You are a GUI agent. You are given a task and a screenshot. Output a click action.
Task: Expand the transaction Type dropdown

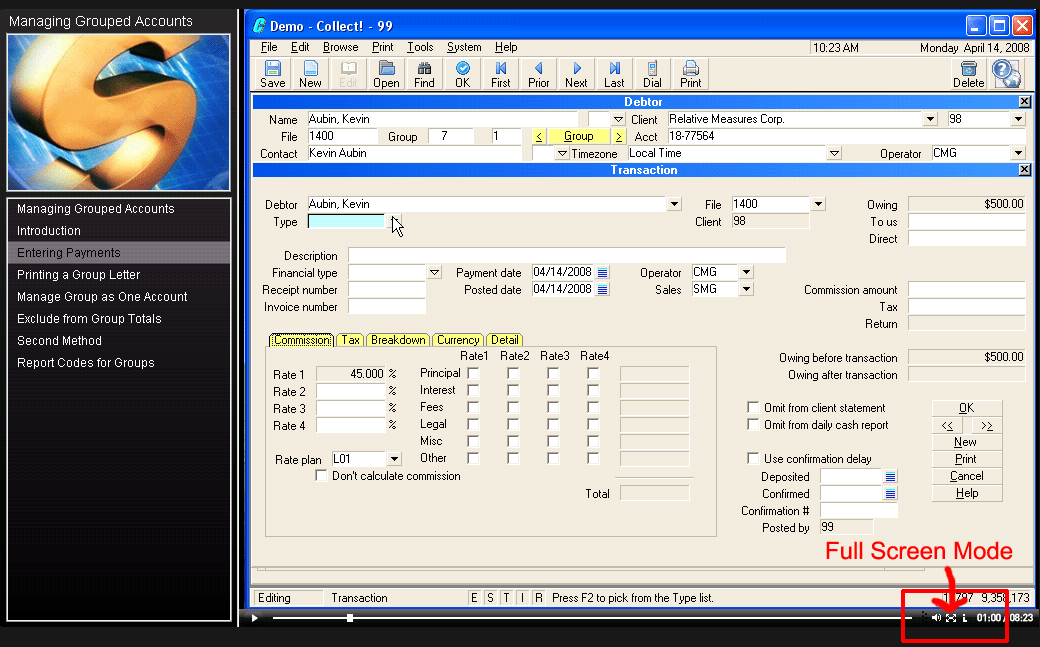pyautogui.click(x=395, y=222)
